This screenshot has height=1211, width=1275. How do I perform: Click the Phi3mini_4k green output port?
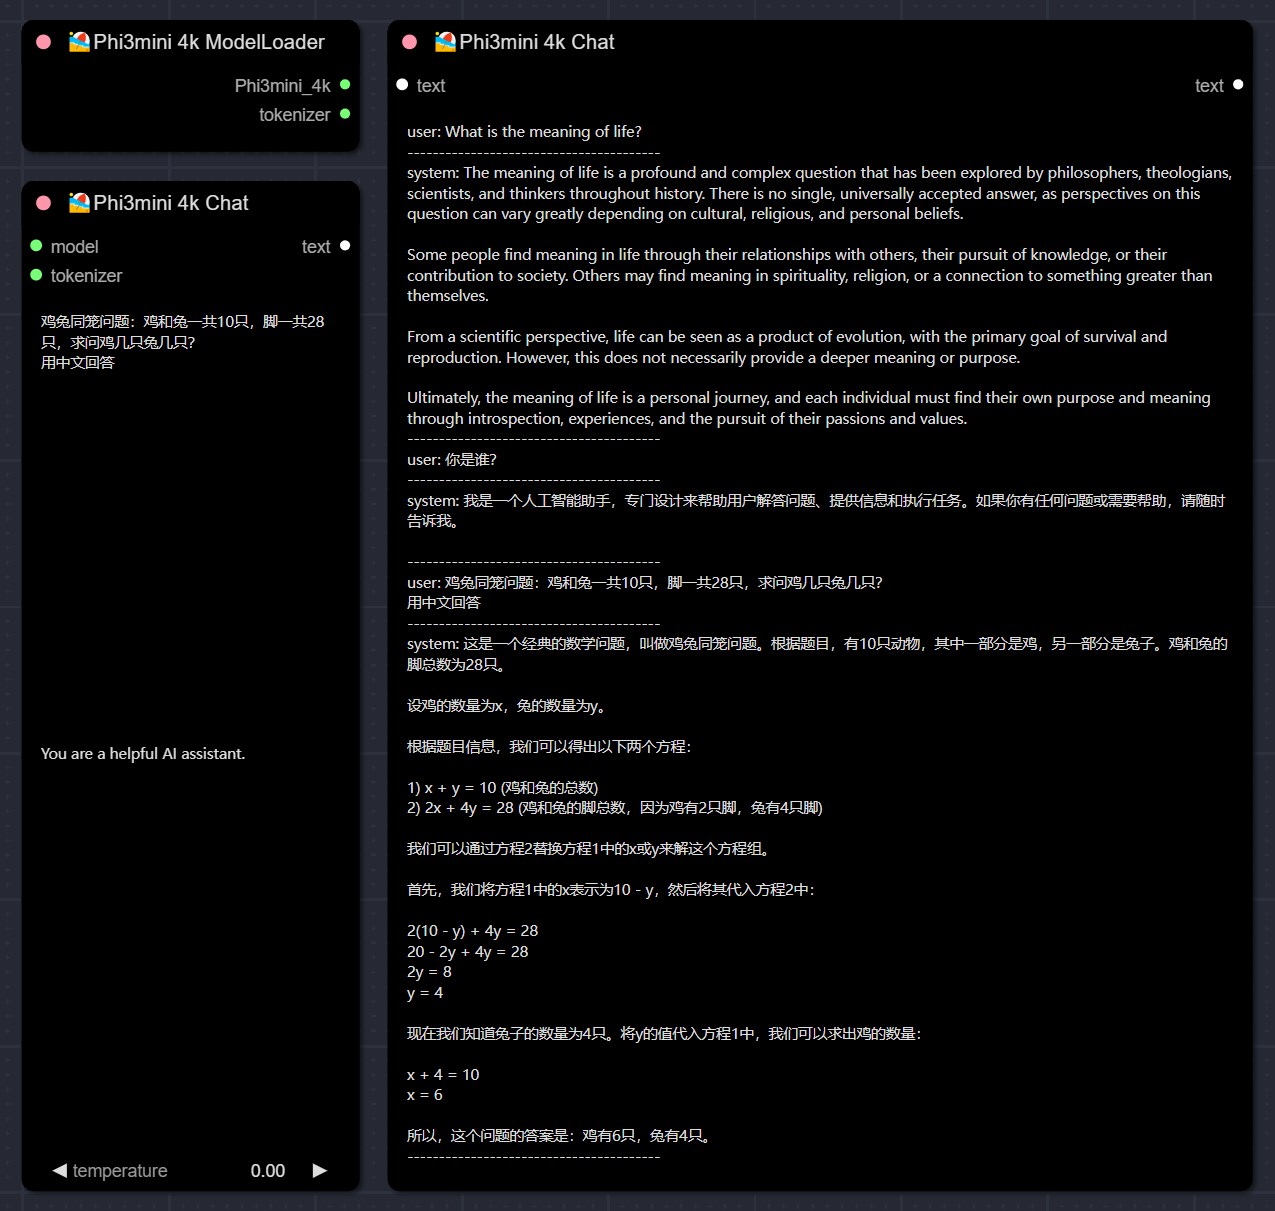[345, 85]
